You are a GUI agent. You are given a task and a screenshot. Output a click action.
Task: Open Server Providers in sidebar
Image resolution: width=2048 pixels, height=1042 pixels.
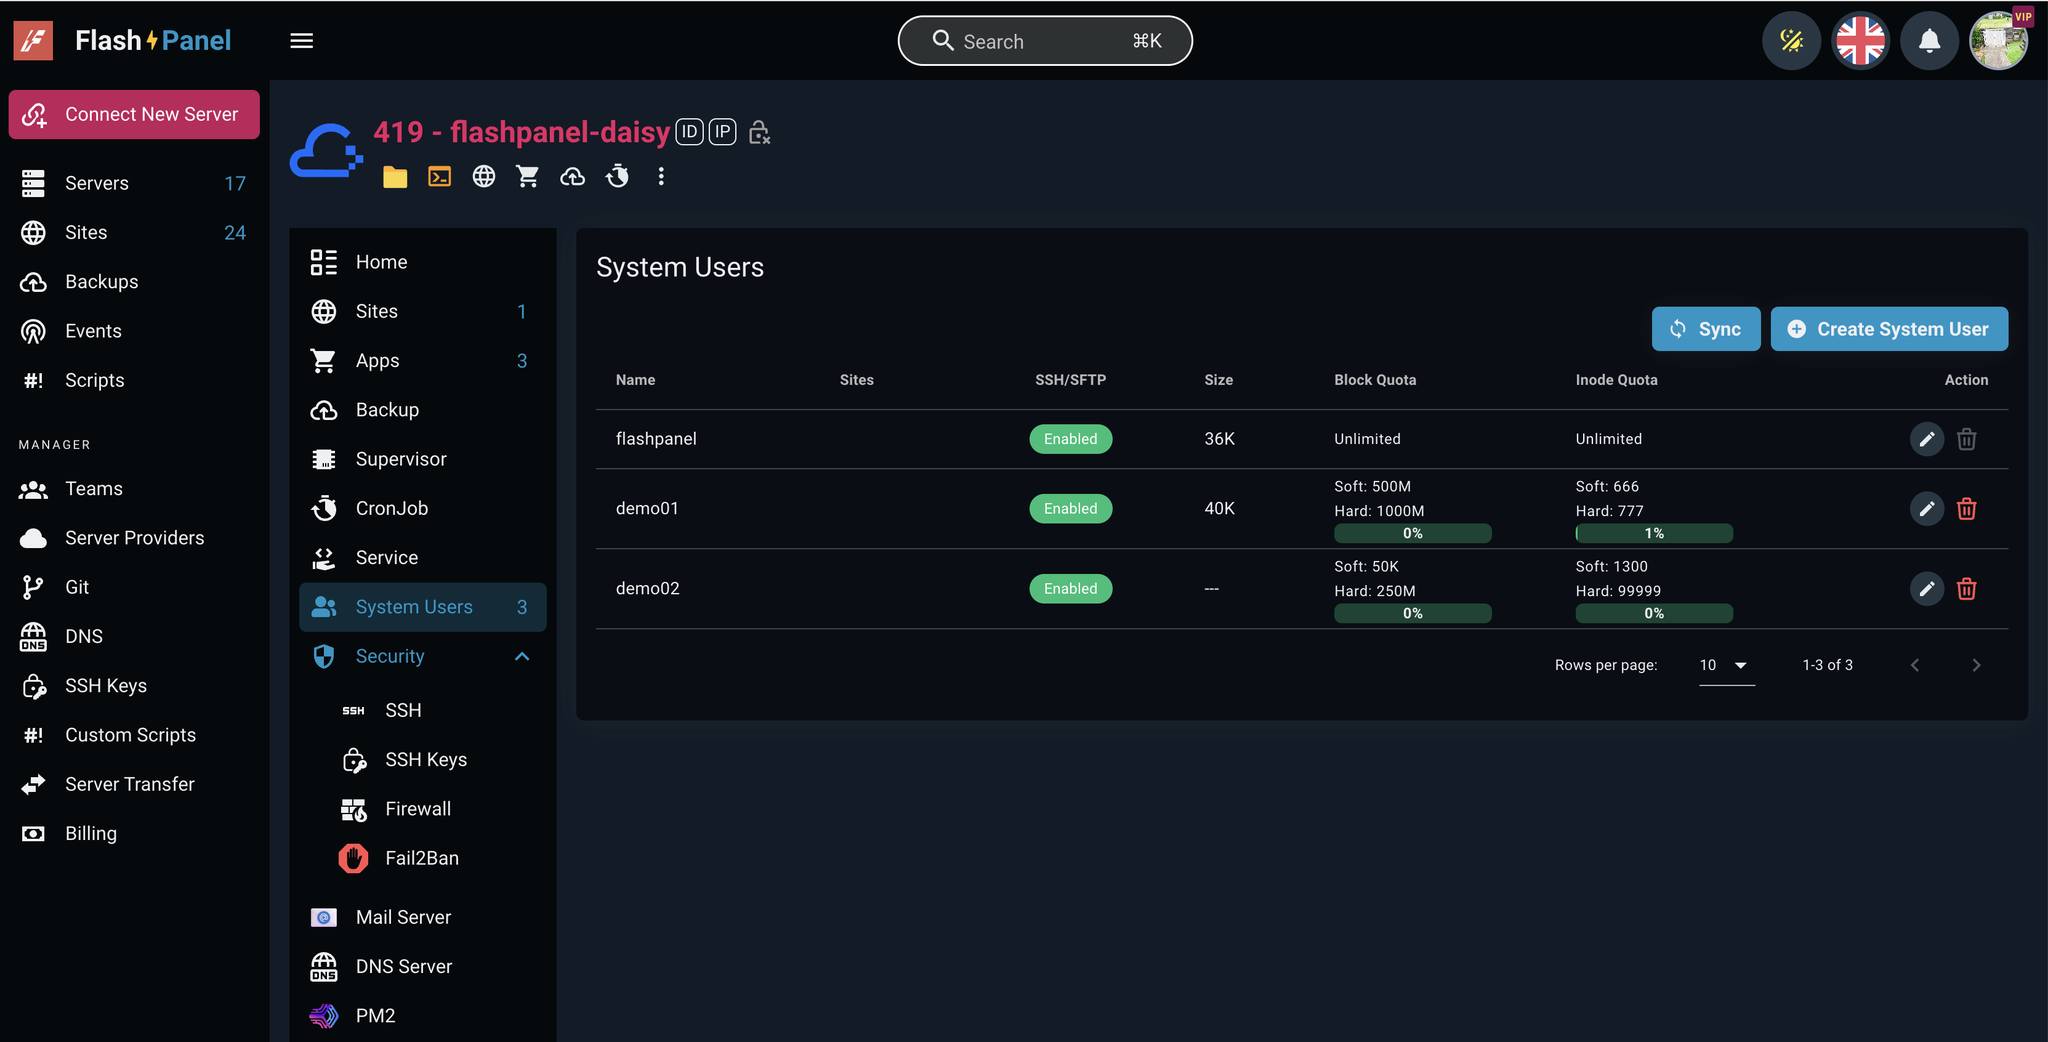coord(134,538)
